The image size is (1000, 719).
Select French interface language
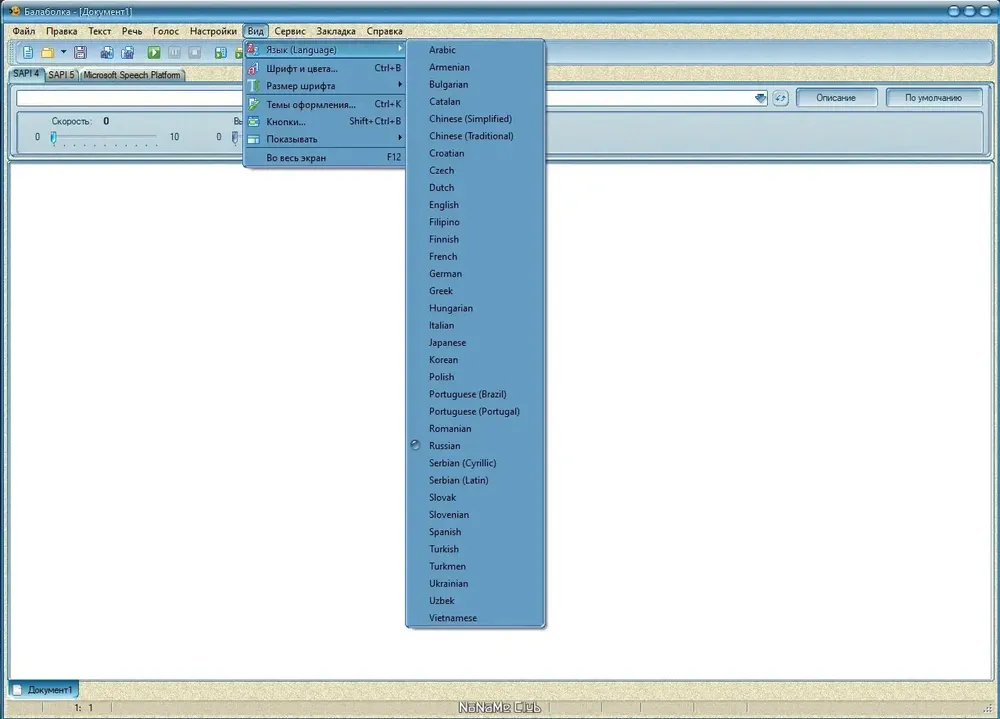coord(475,256)
